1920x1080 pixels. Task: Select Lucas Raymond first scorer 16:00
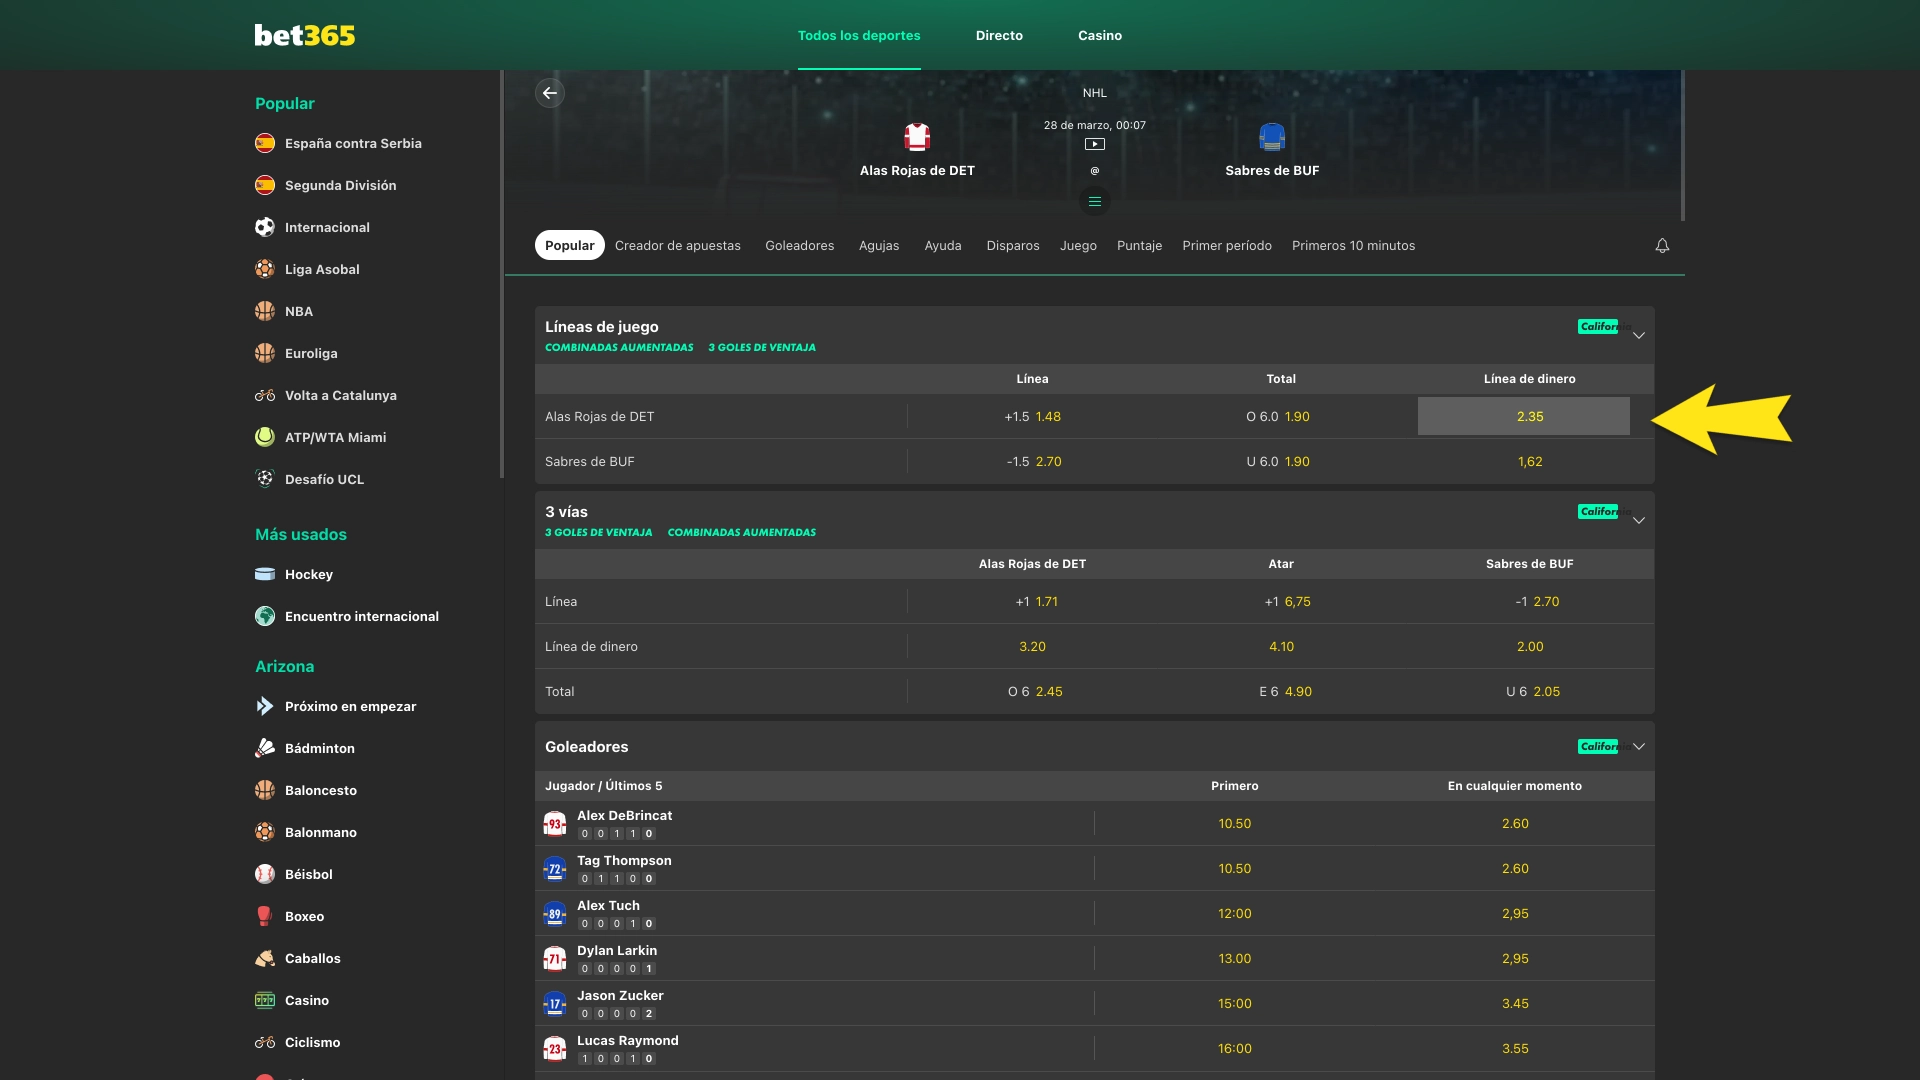(1235, 1048)
